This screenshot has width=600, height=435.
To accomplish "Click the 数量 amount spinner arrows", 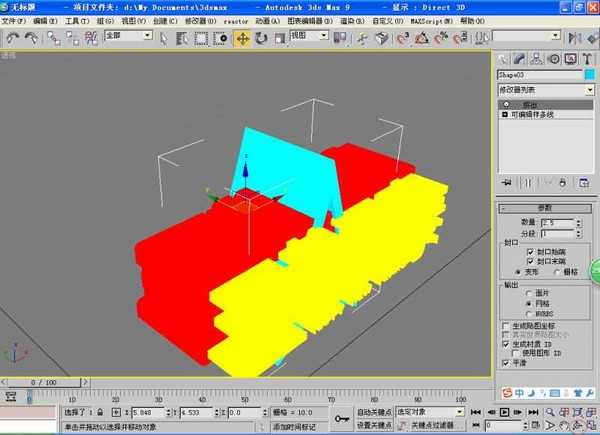I will tap(579, 223).
